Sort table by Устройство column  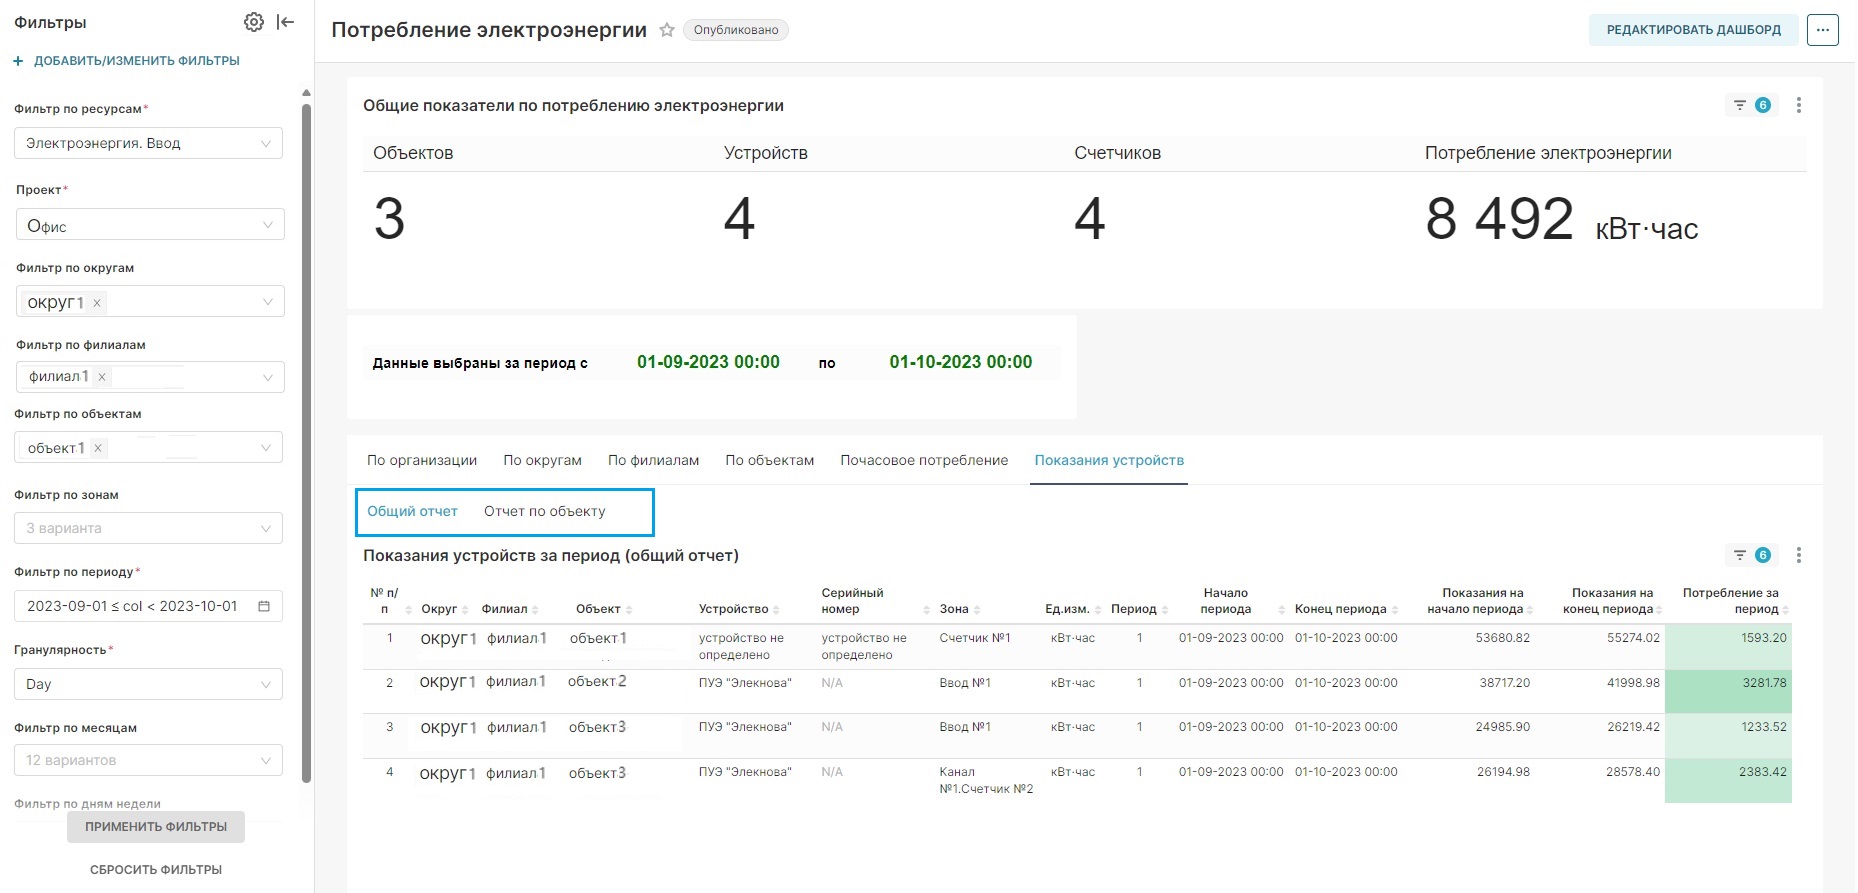click(x=776, y=610)
